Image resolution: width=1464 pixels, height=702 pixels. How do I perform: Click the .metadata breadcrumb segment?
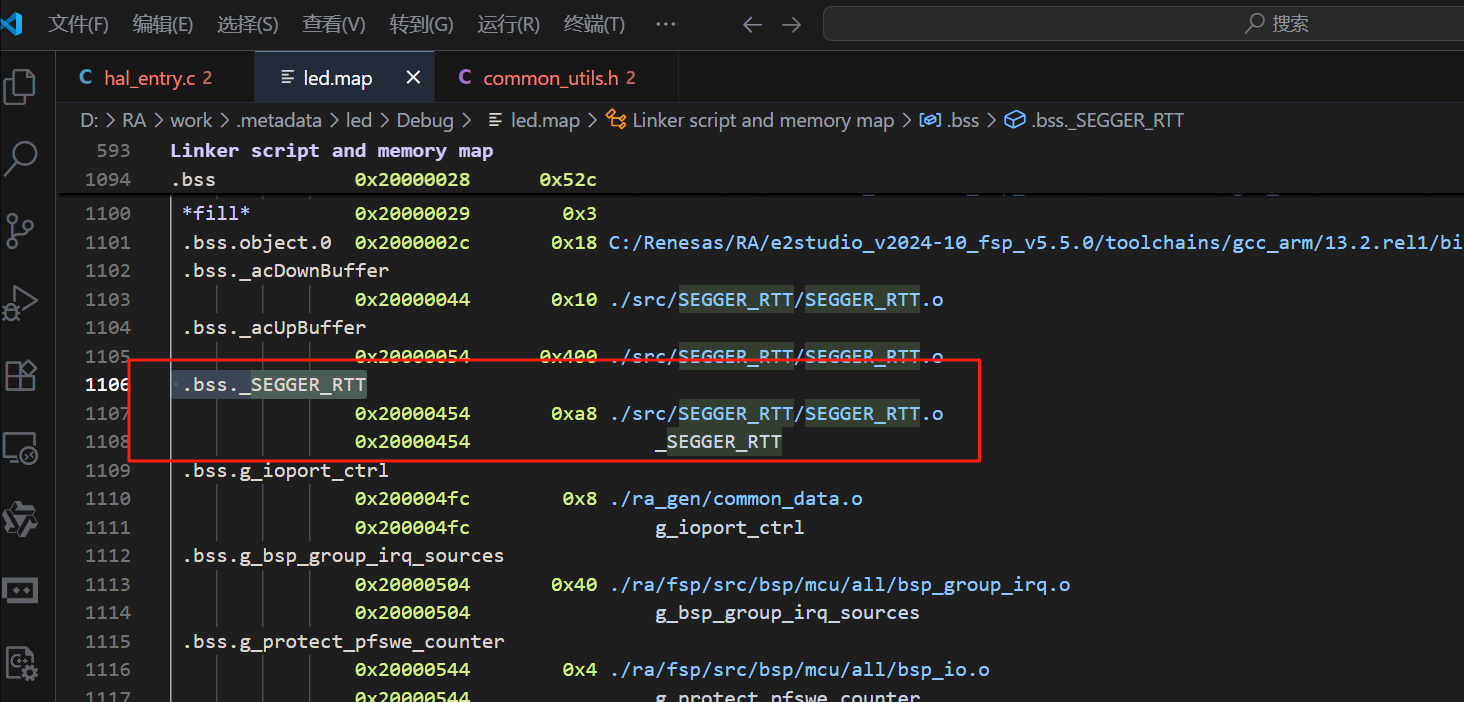279,121
